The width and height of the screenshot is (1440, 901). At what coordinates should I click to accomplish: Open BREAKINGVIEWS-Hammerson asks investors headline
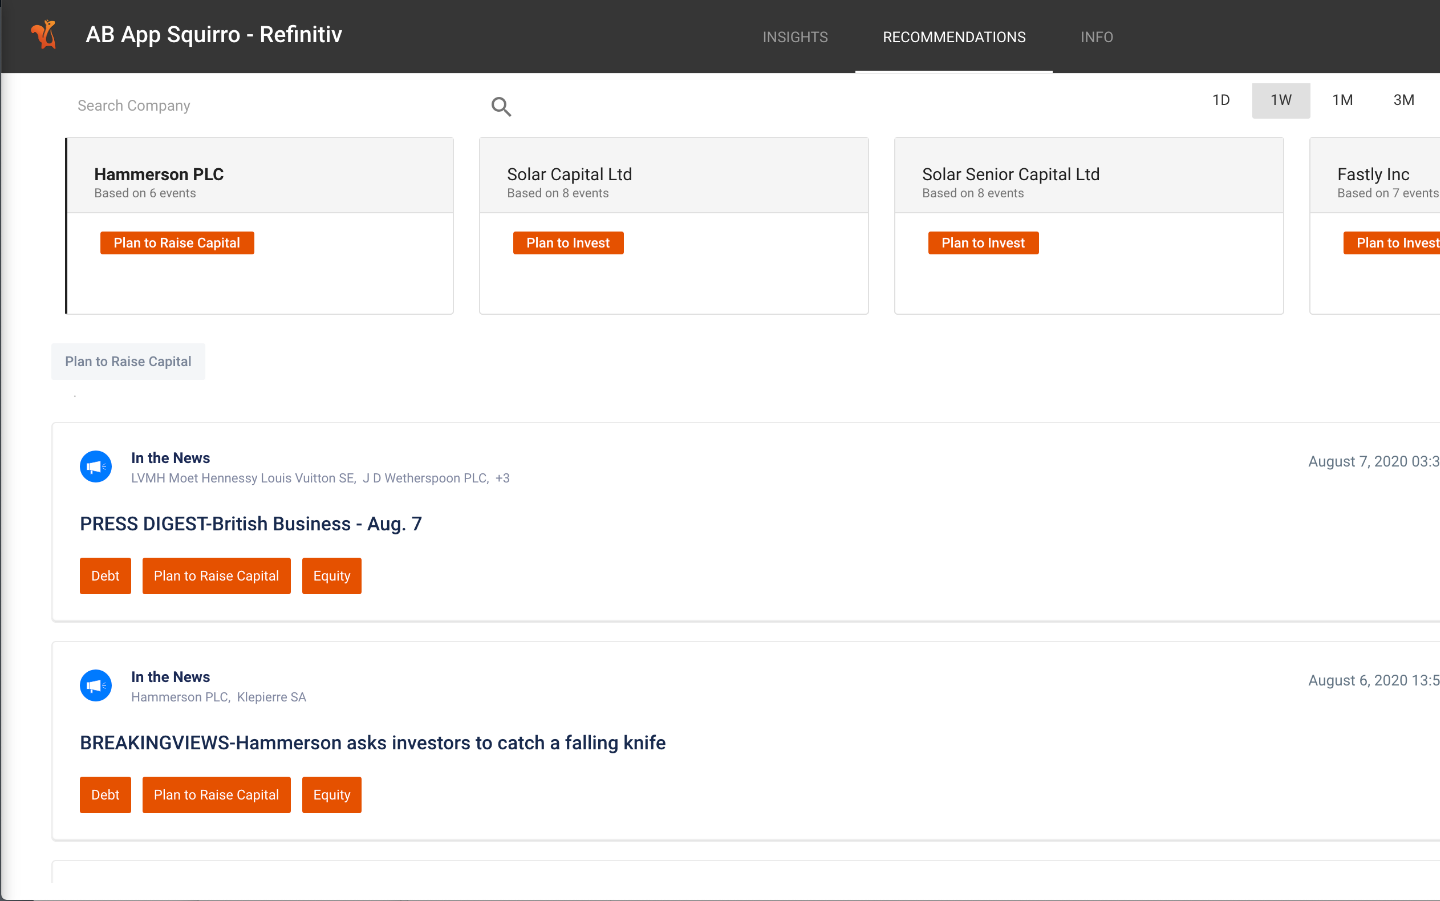(373, 743)
